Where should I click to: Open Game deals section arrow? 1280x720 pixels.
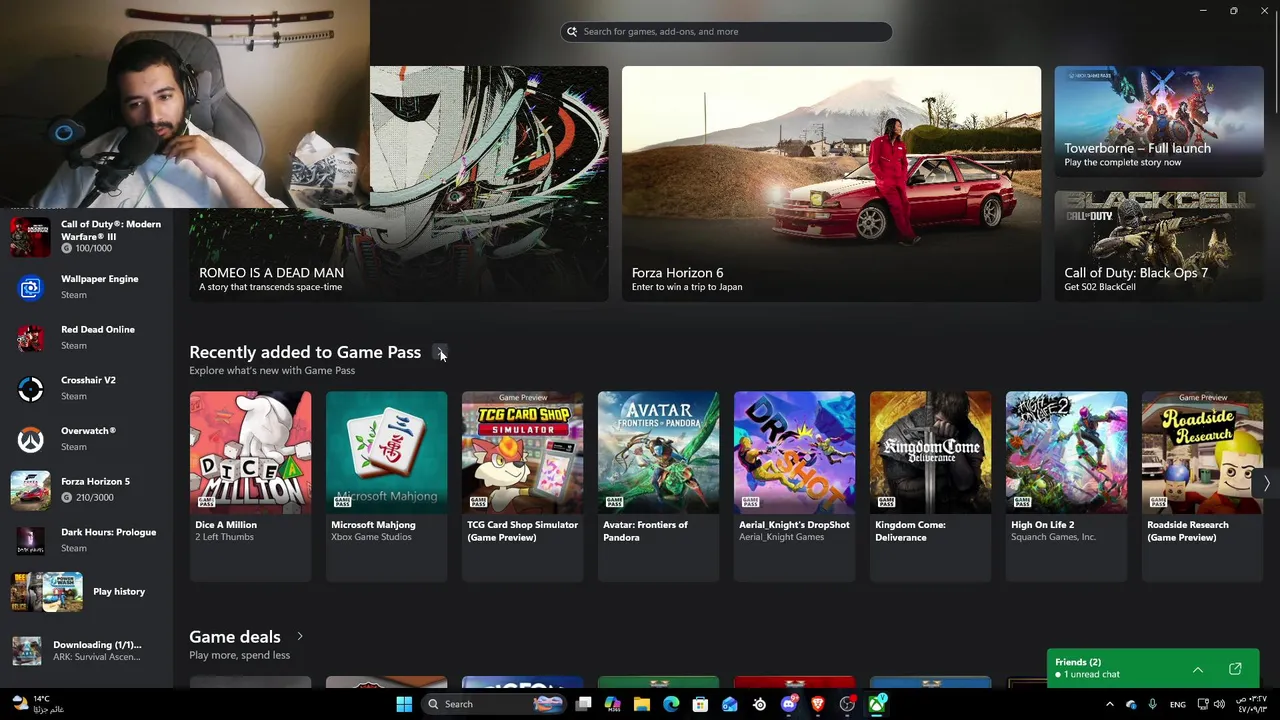[299, 636]
